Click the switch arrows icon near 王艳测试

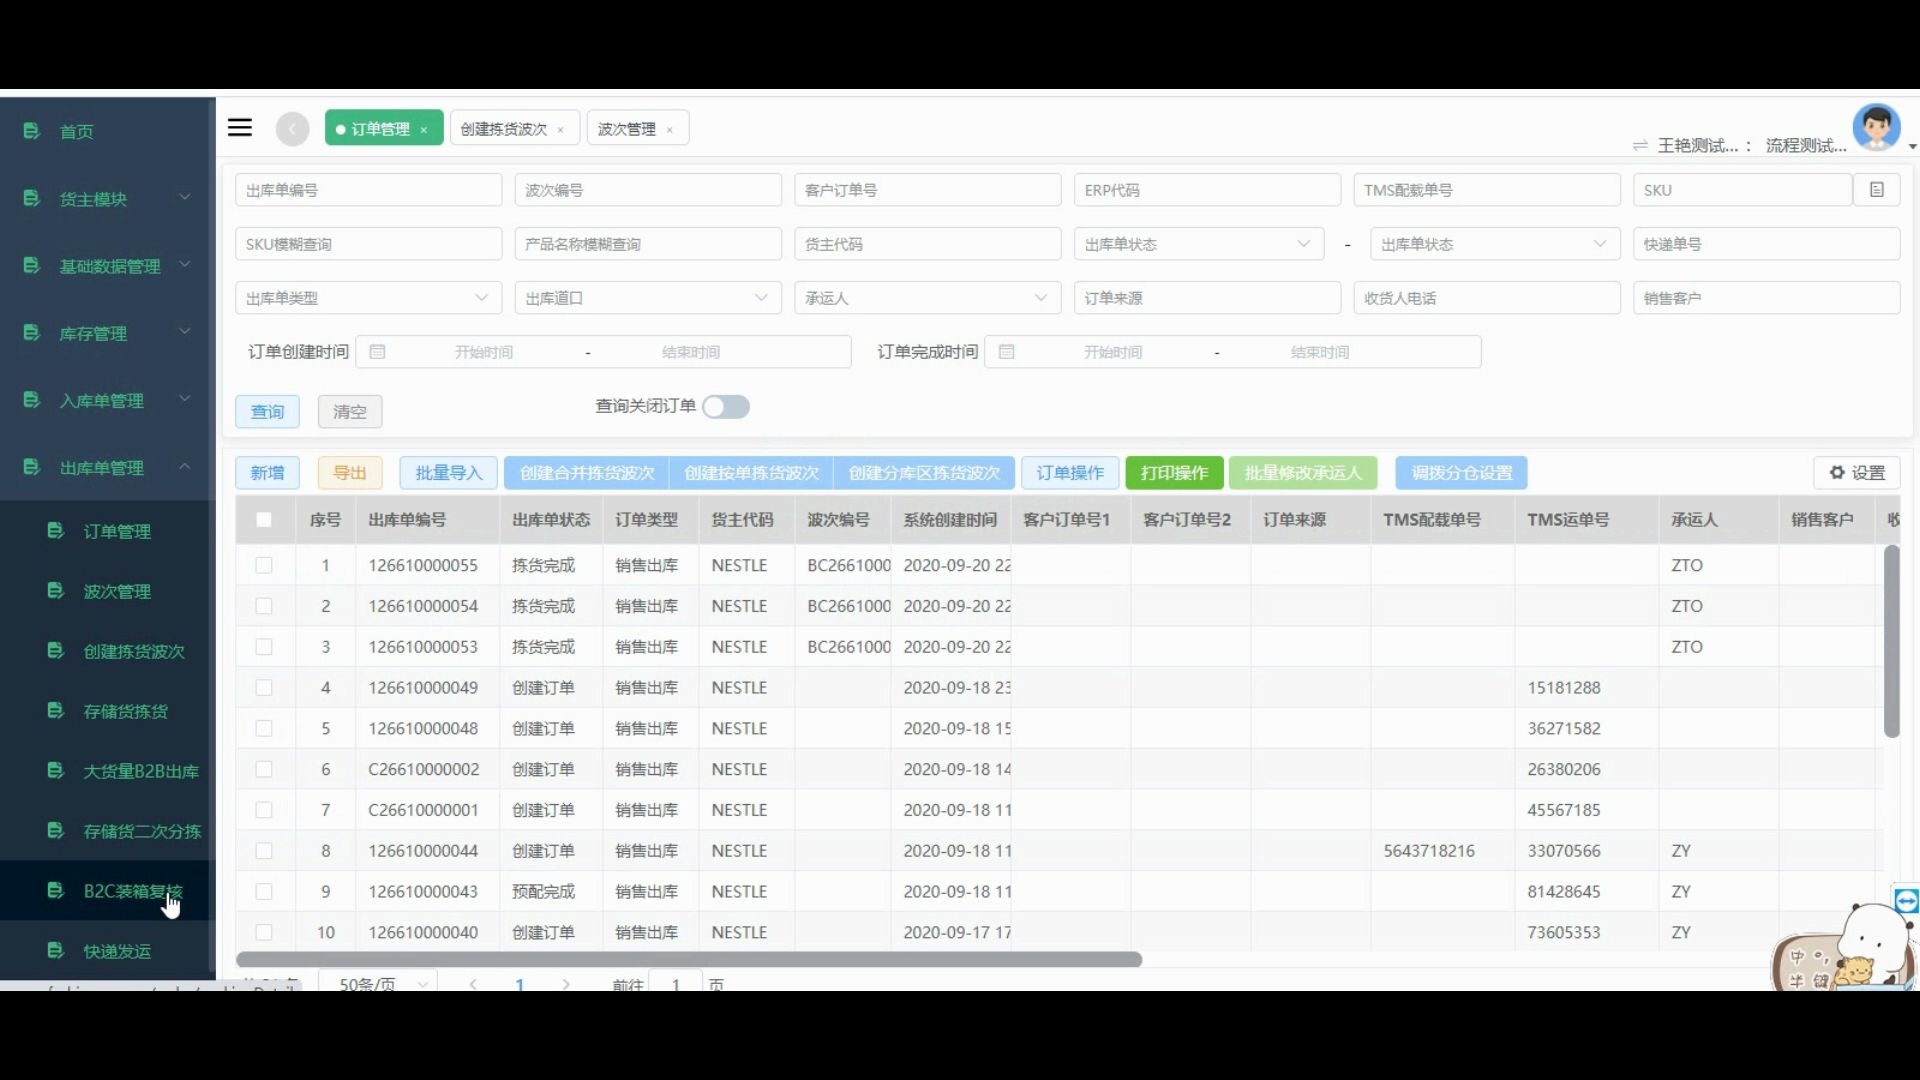pyautogui.click(x=1640, y=146)
